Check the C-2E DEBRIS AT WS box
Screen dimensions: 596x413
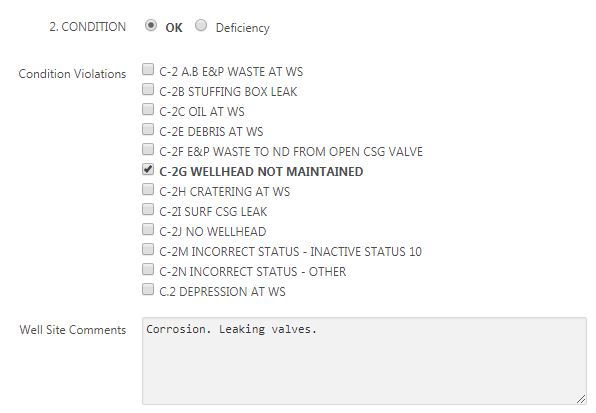[148, 129]
